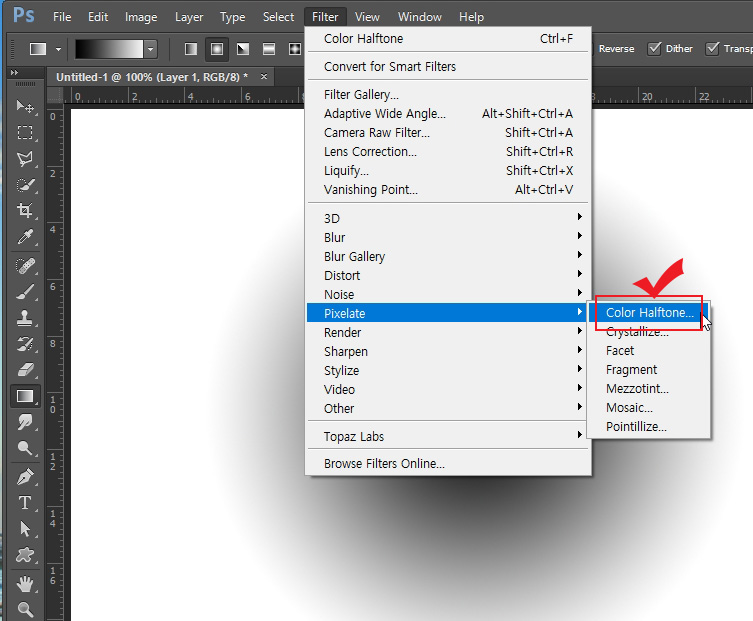Image resolution: width=753 pixels, height=621 pixels.
Task: Close the Untitled-1 document tab
Action: pyautogui.click(x=264, y=76)
